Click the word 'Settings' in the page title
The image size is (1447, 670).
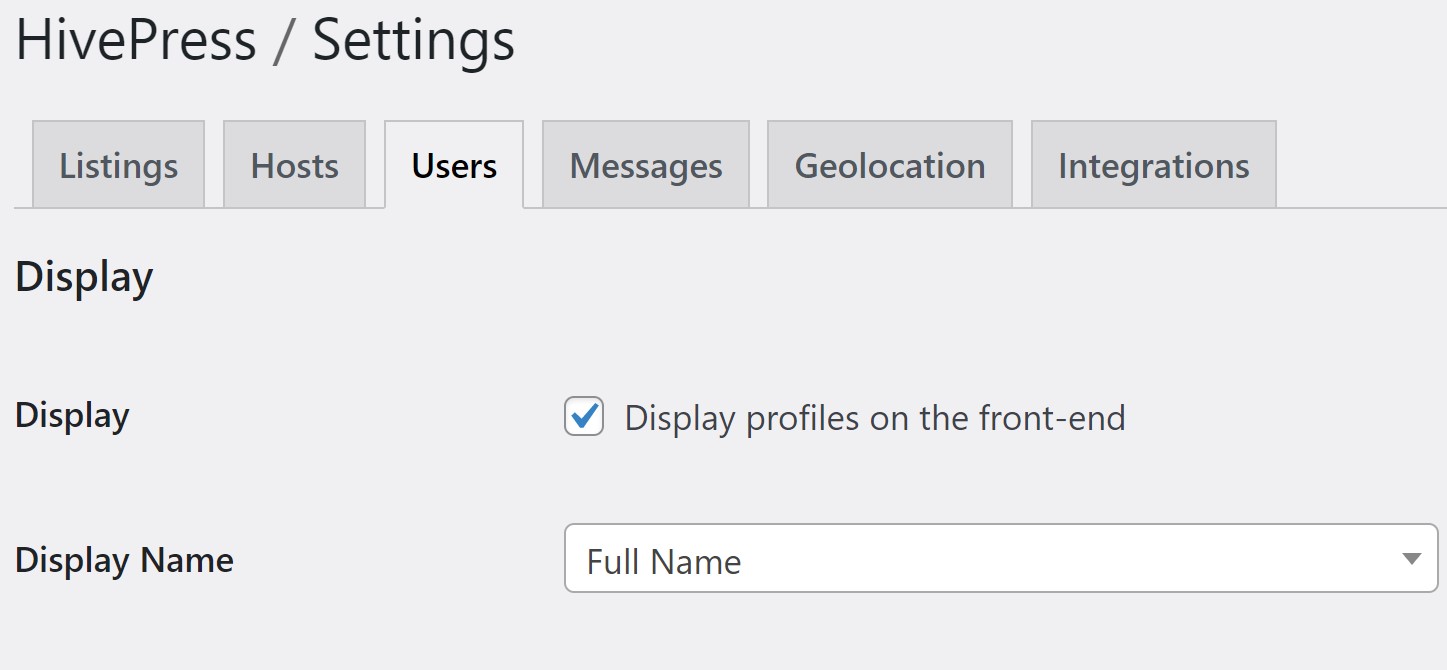tap(414, 42)
